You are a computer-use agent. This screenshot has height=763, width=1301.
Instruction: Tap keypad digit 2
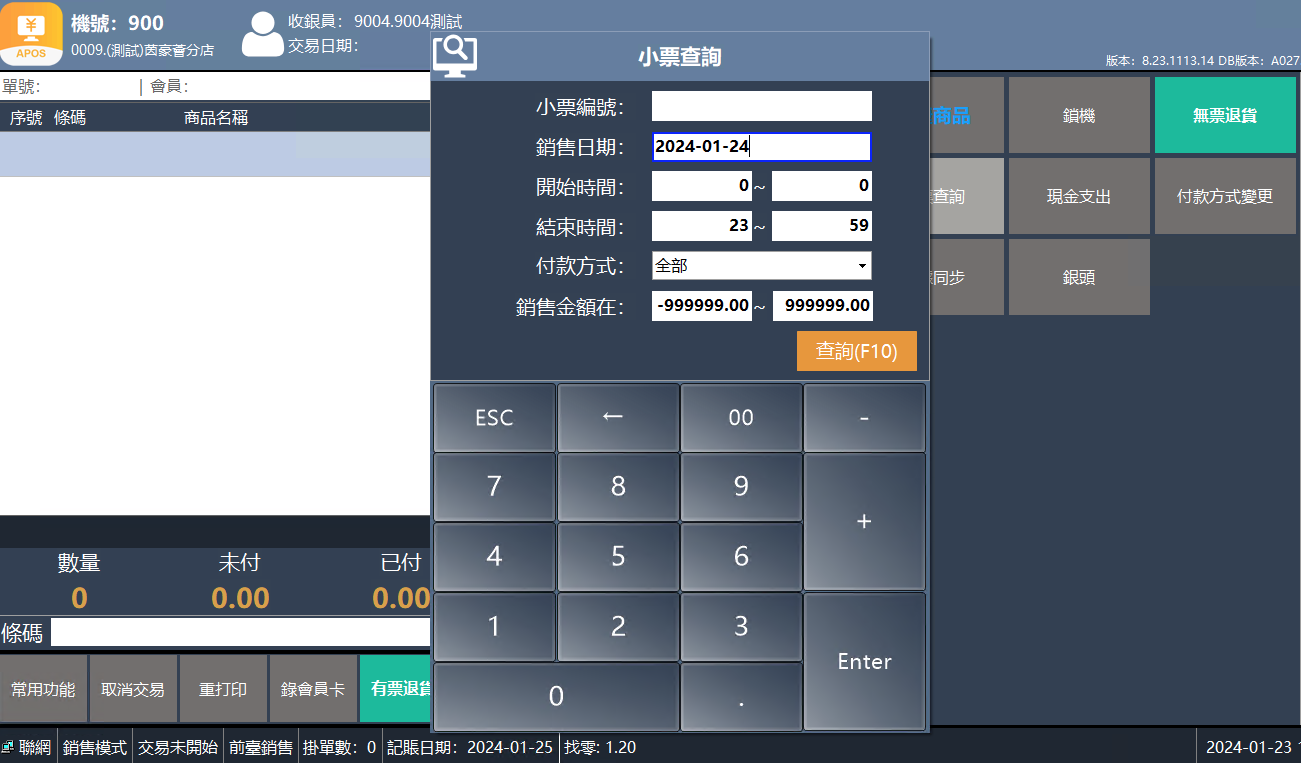point(618,627)
